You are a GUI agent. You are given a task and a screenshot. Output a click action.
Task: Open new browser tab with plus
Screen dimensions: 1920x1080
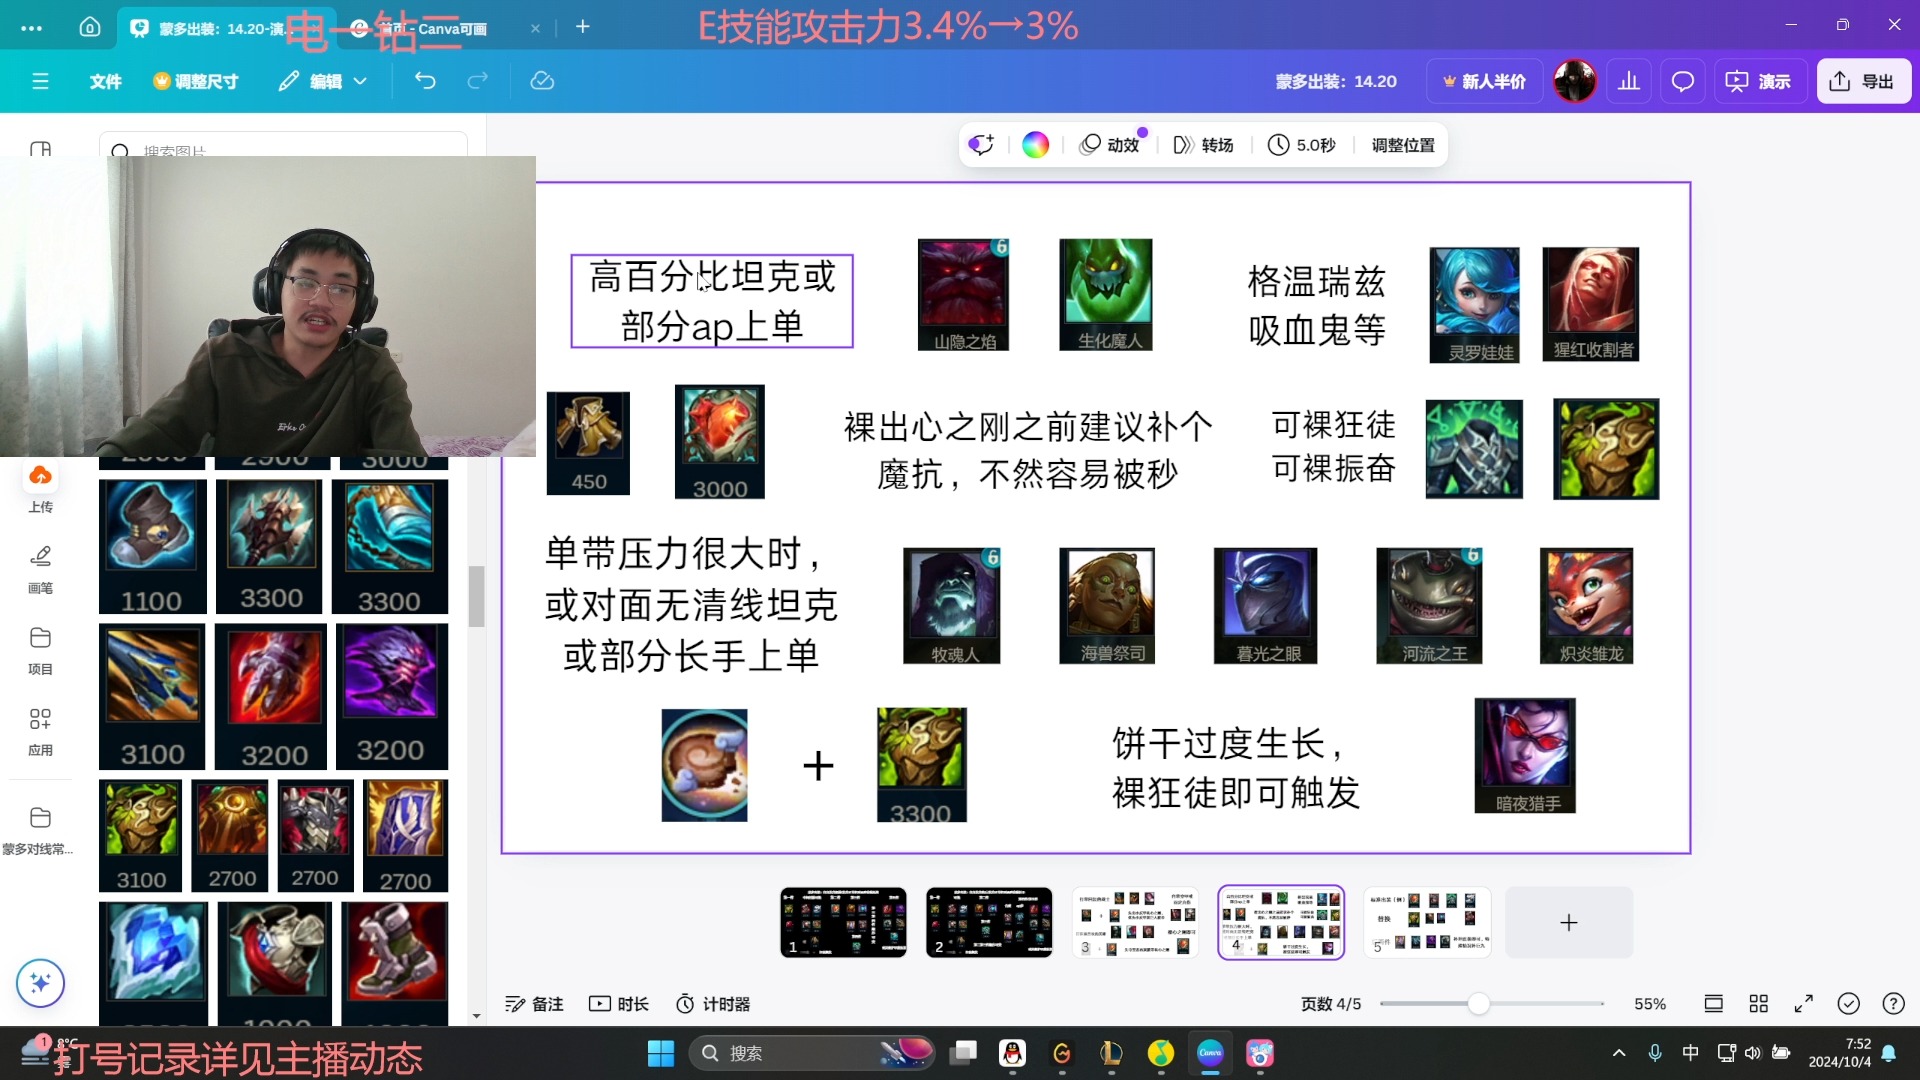coord(583,27)
